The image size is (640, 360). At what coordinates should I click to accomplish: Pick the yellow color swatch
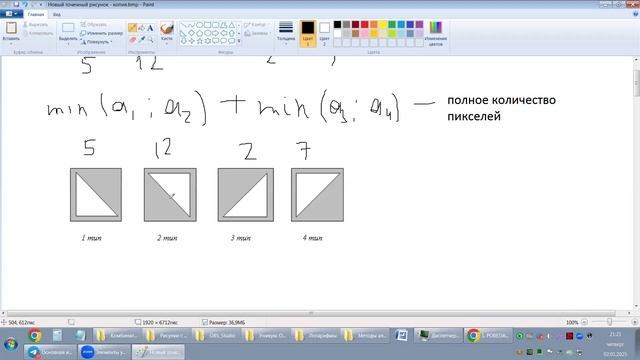(x=383, y=24)
